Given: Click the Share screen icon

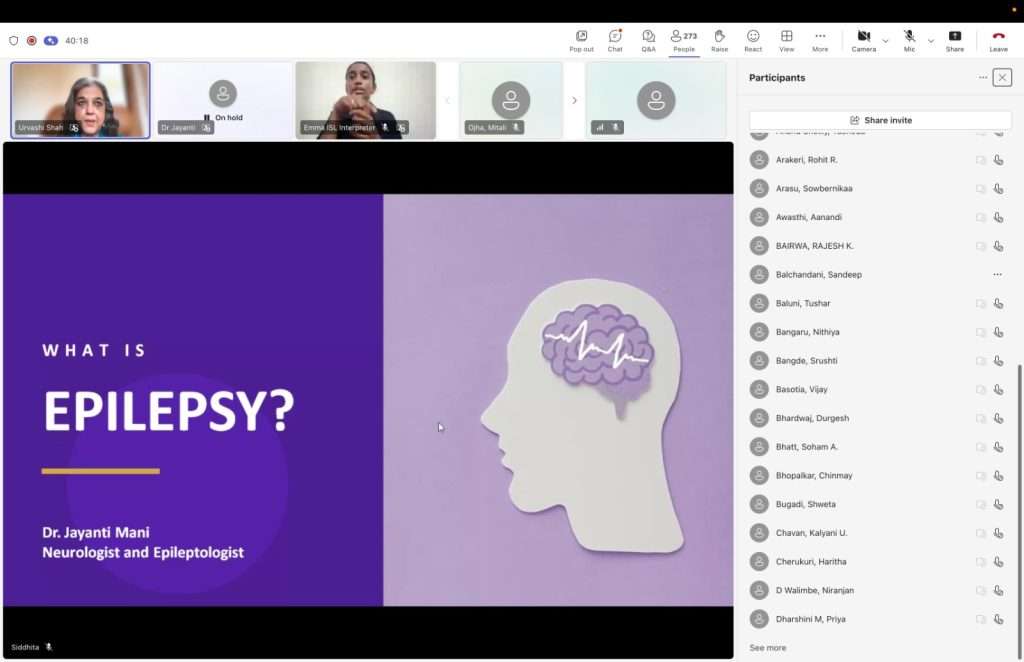Looking at the screenshot, I should 955,40.
